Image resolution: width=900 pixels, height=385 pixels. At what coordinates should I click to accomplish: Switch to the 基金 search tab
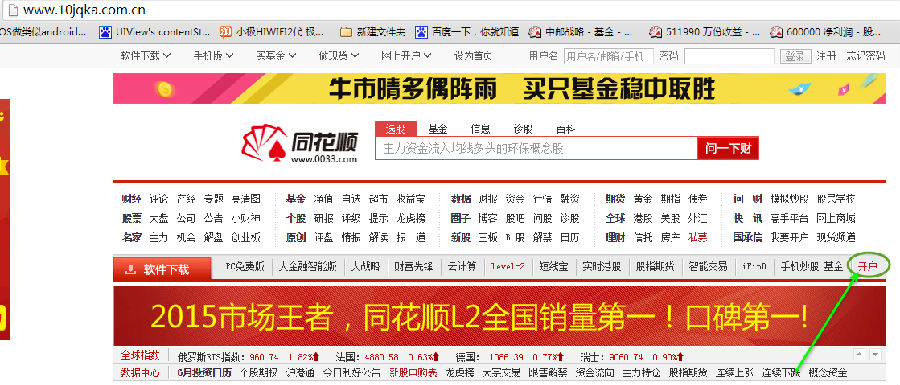click(438, 129)
